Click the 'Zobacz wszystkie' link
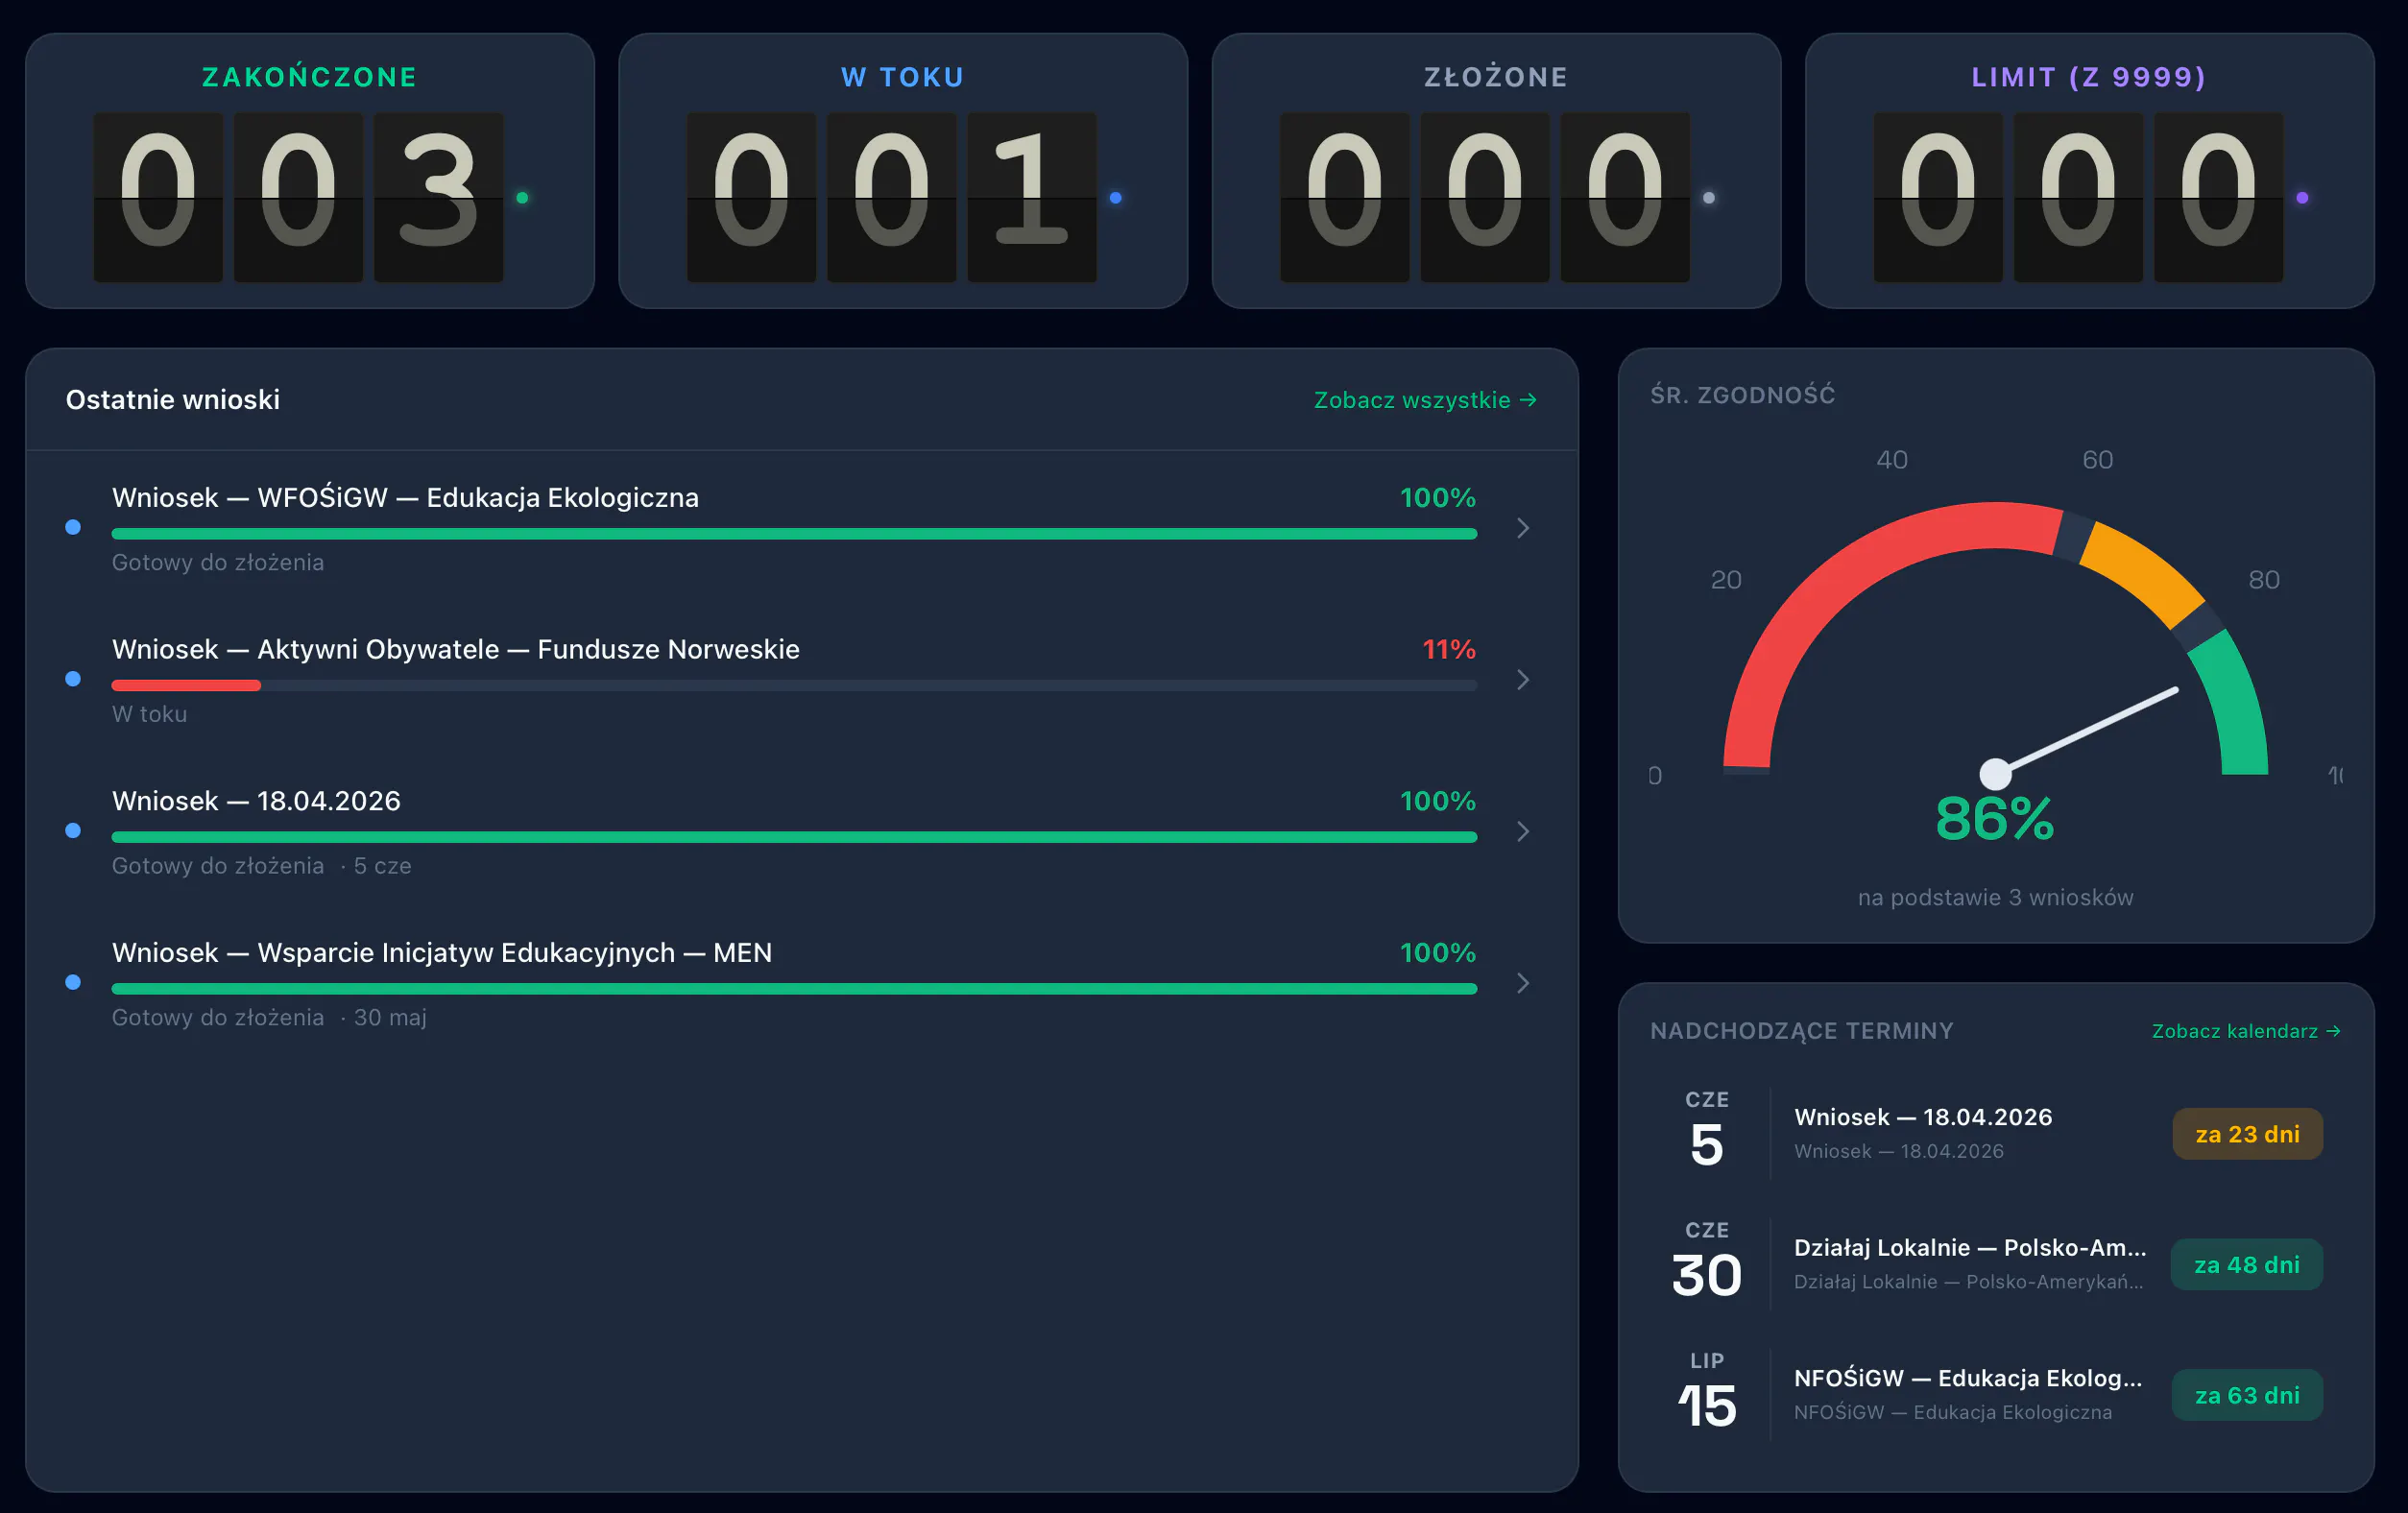This screenshot has width=2408, height=1513. pyautogui.click(x=1425, y=400)
